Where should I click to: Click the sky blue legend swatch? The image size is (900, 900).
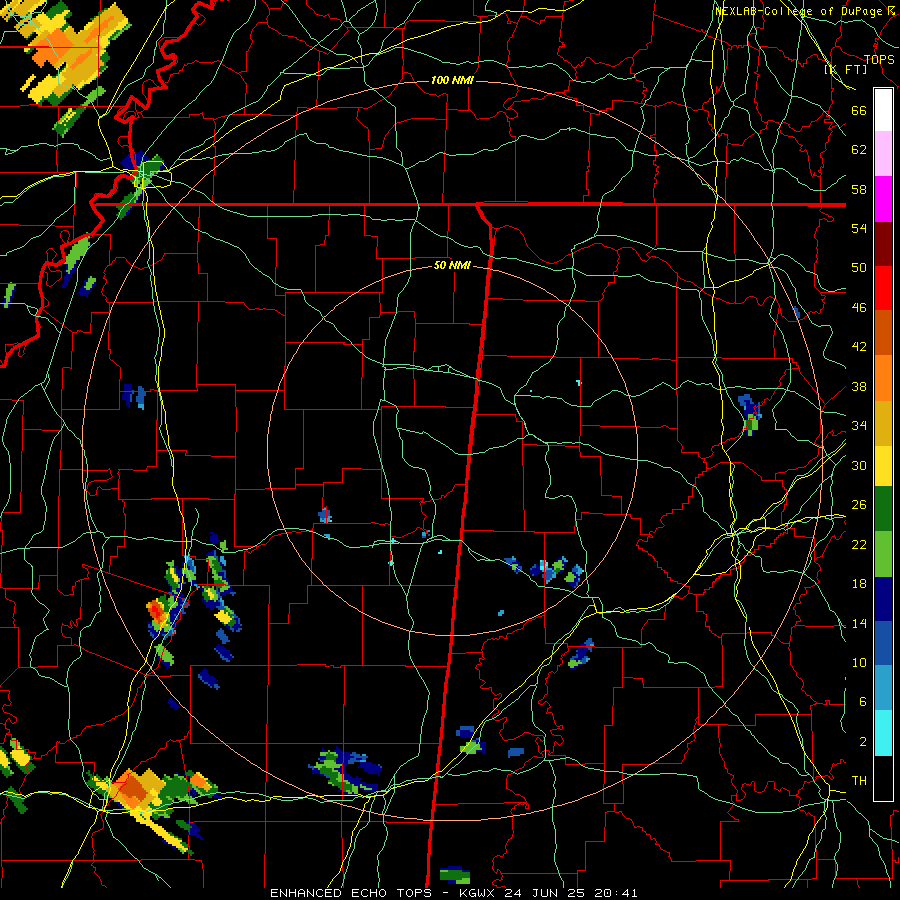(883, 687)
